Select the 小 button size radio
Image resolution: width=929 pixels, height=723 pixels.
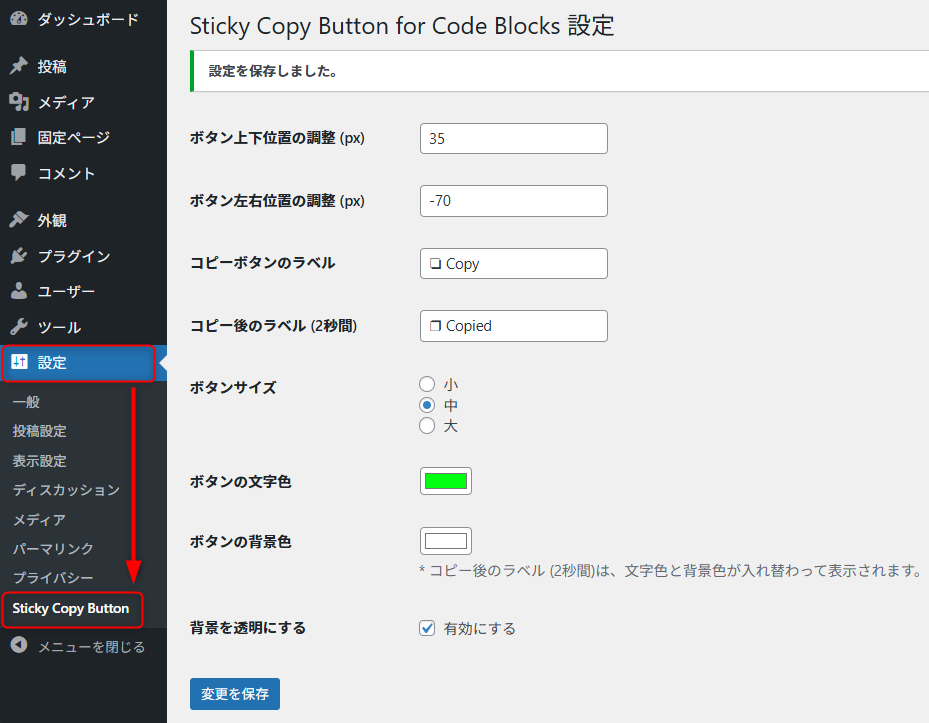427,384
